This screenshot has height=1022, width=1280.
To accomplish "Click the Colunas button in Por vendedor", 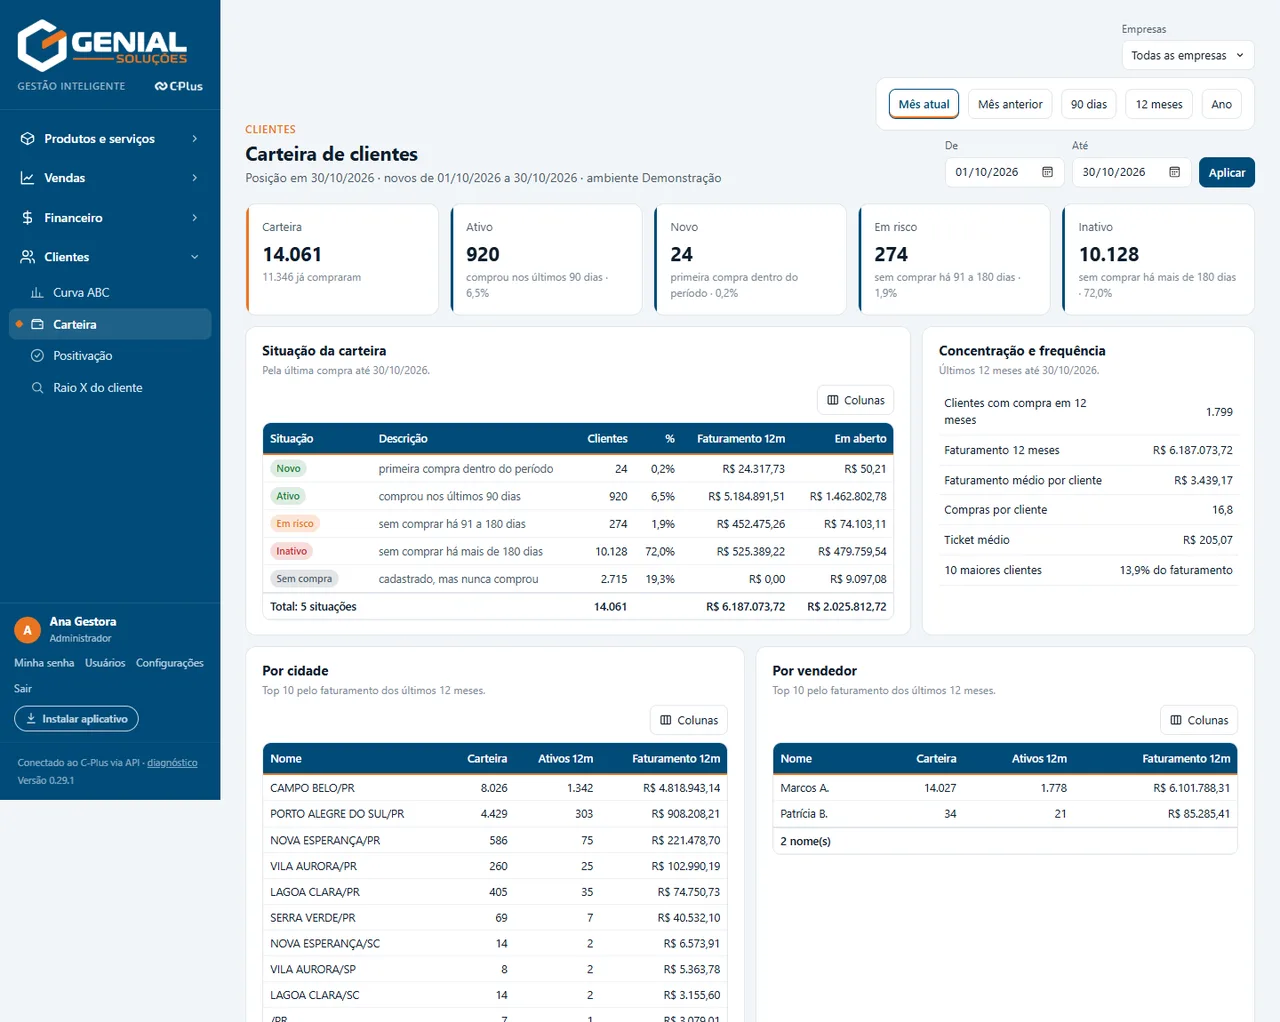I will click(1199, 720).
